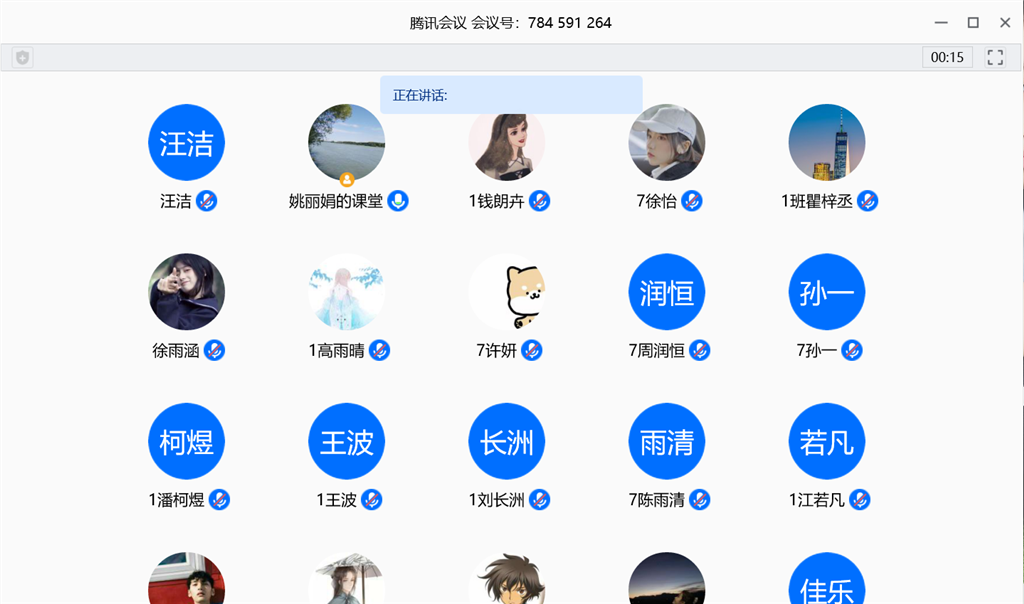Click the muted mic icon beside 汪洁
This screenshot has height=604, width=1024.
point(206,201)
